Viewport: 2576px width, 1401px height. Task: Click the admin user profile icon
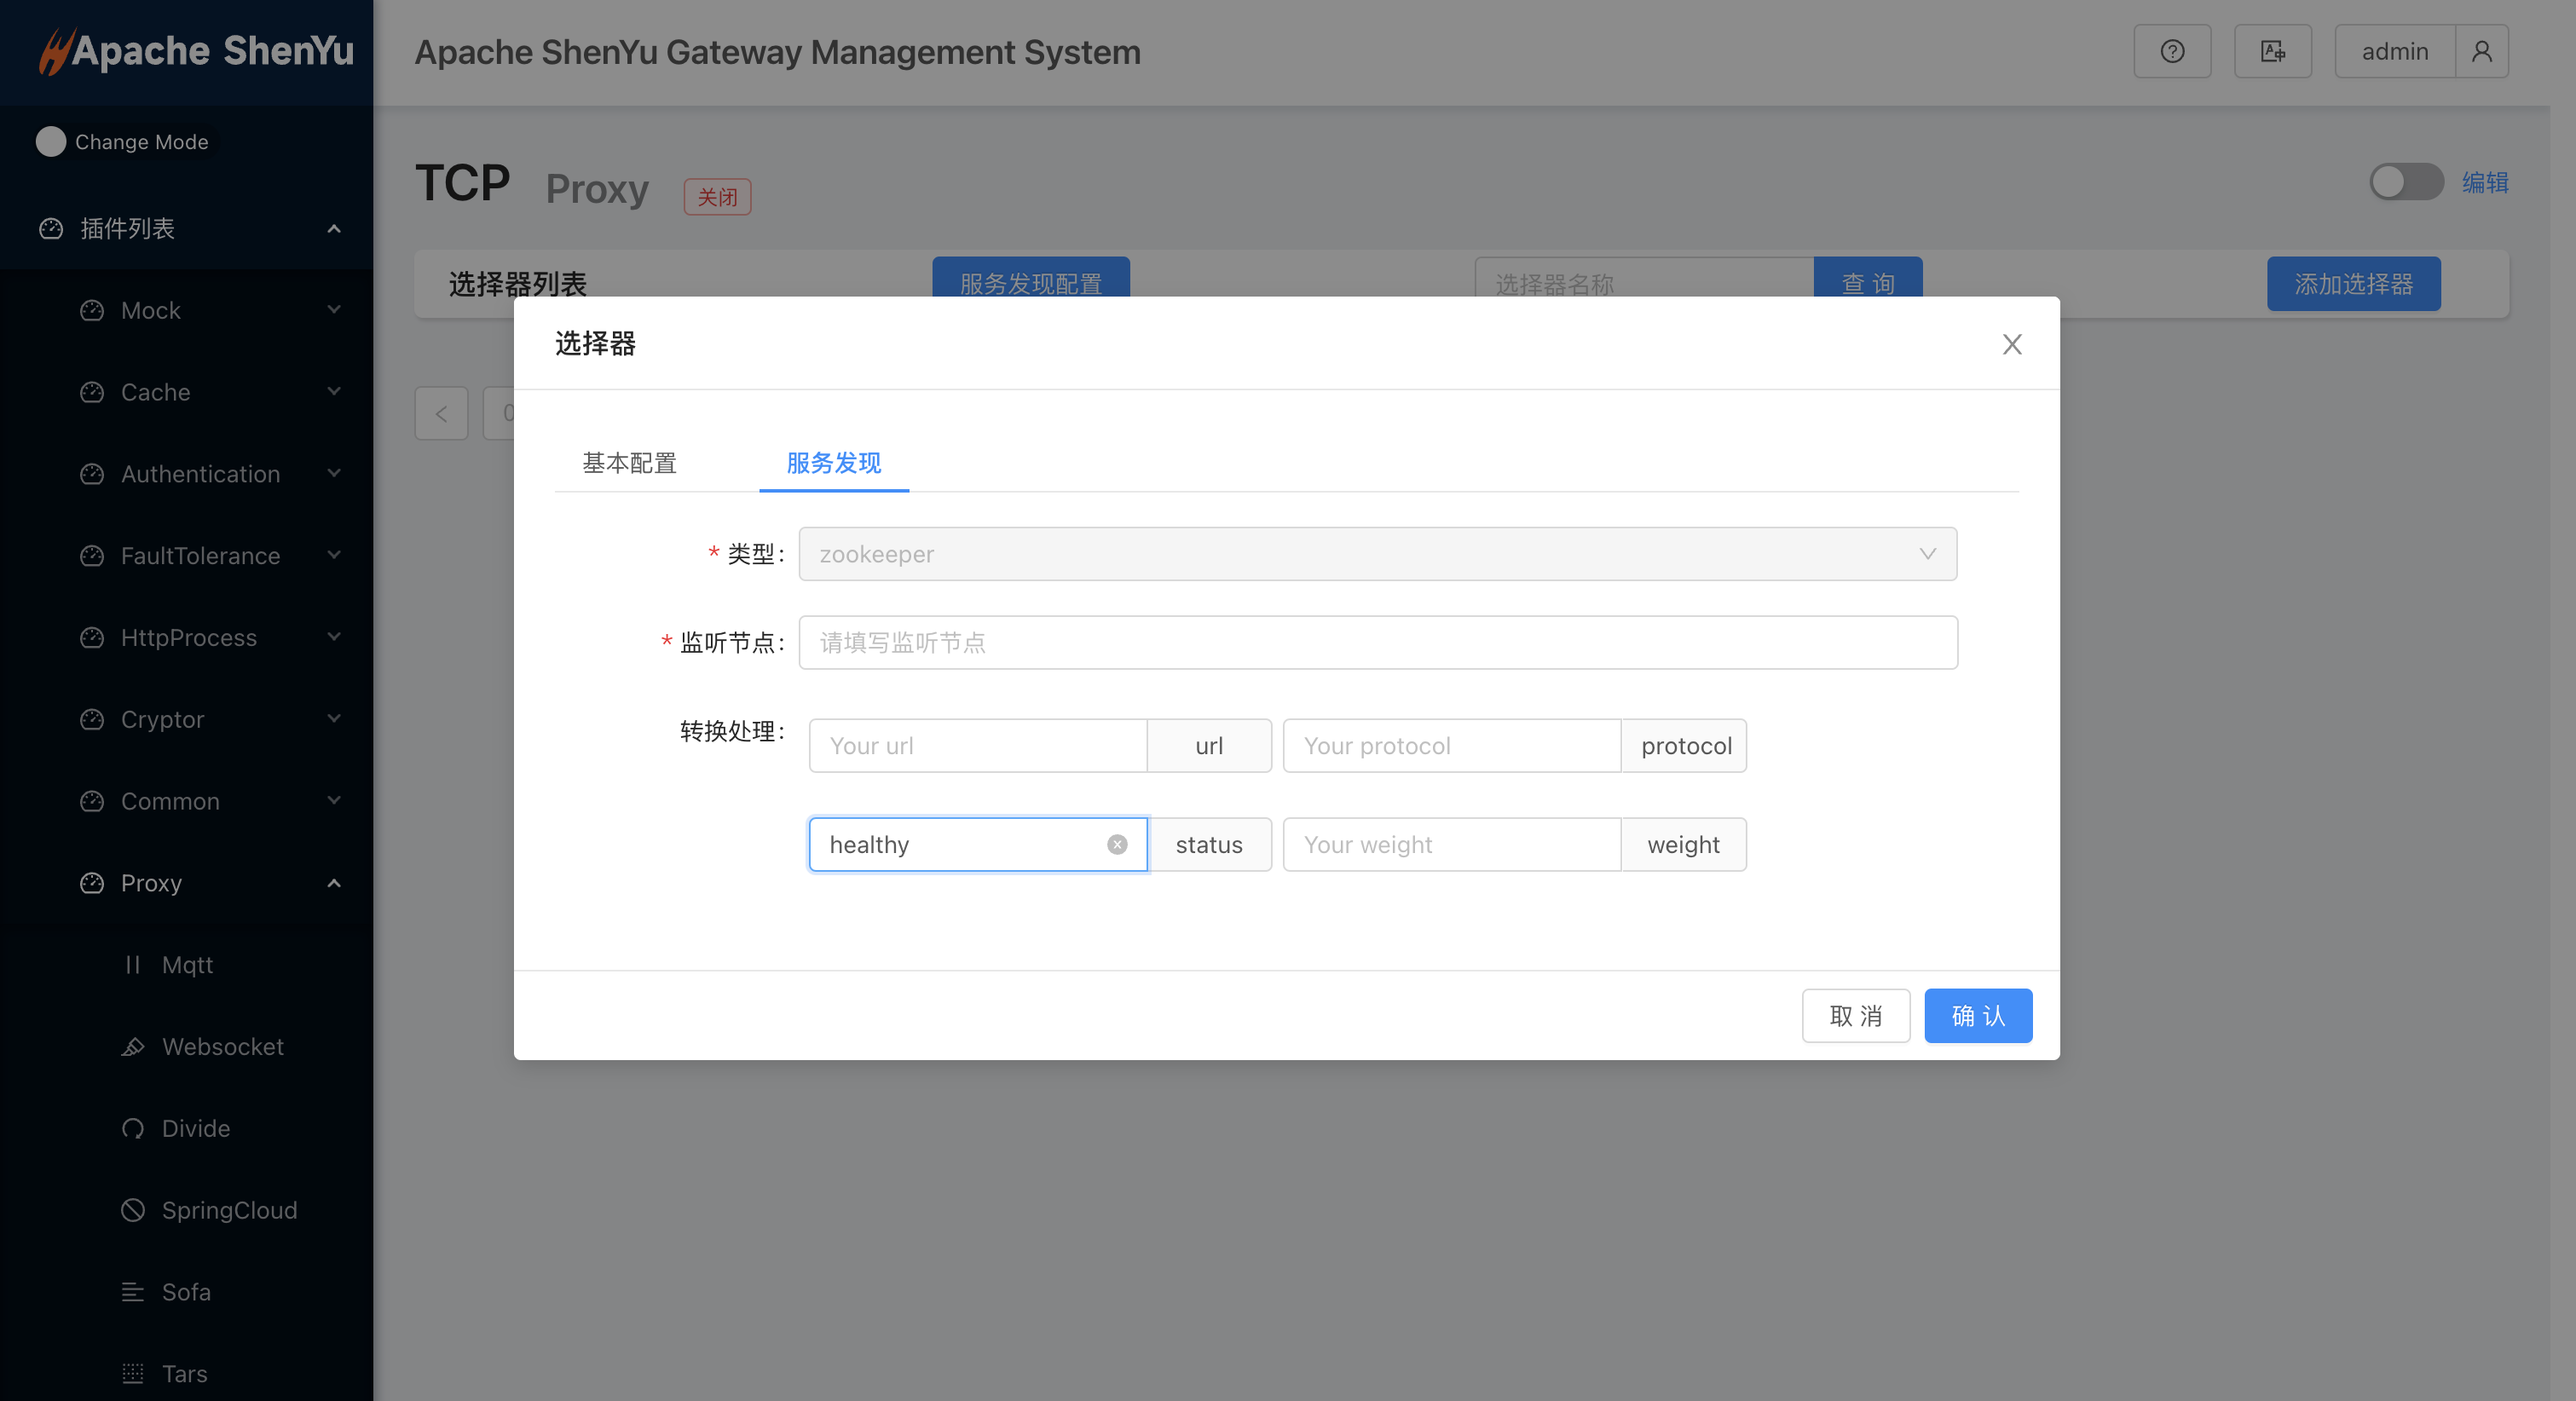point(2480,52)
